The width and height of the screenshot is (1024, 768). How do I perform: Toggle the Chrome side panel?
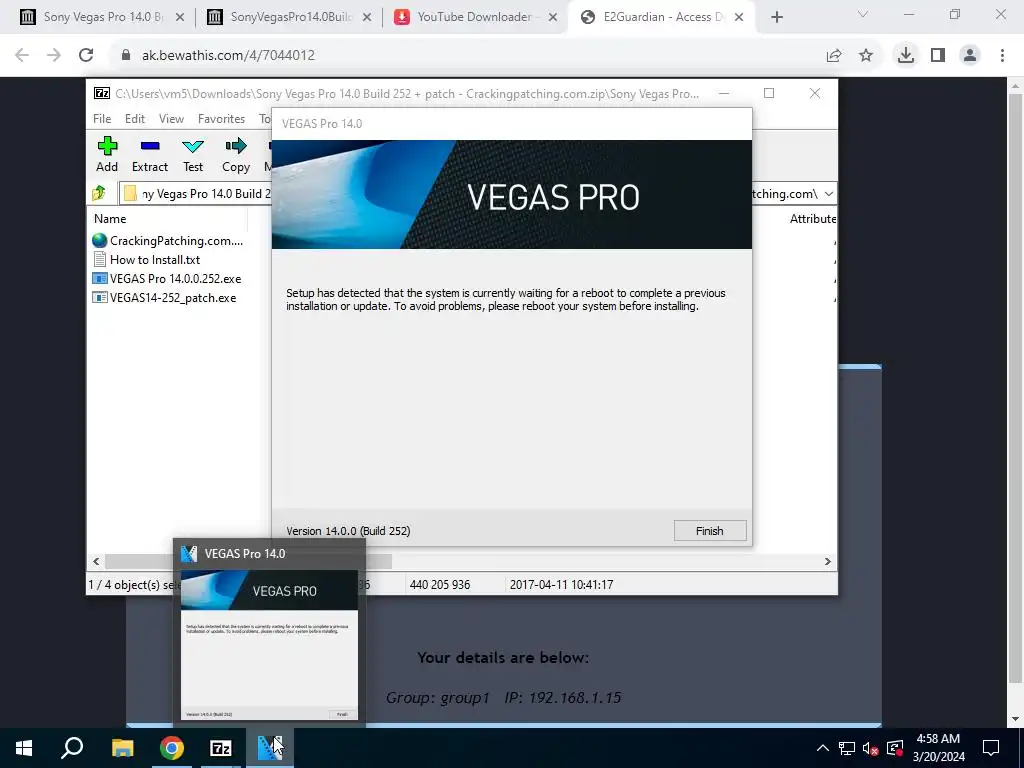pos(938,56)
